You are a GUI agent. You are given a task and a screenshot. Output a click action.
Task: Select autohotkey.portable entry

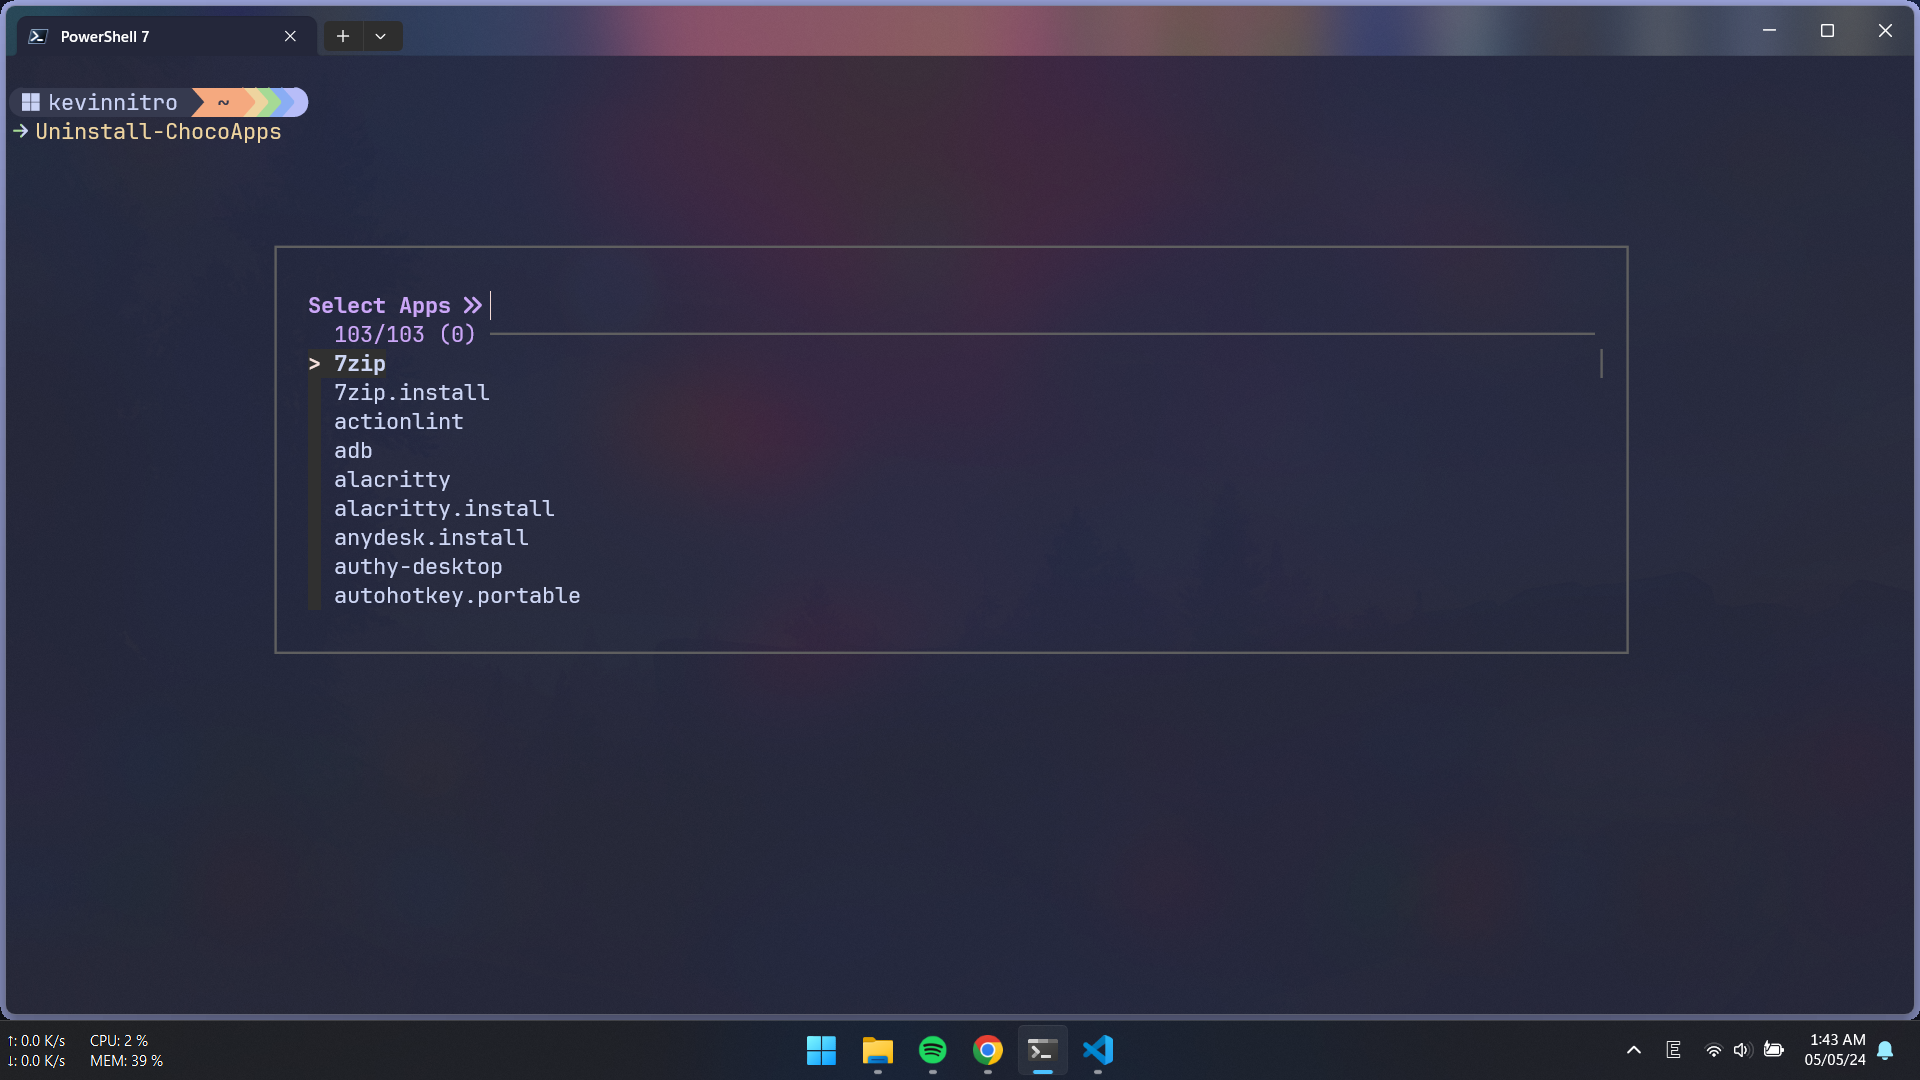(x=457, y=596)
